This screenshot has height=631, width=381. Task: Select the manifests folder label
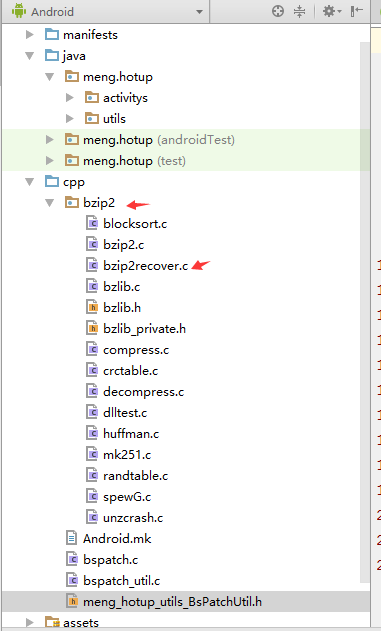coord(90,35)
